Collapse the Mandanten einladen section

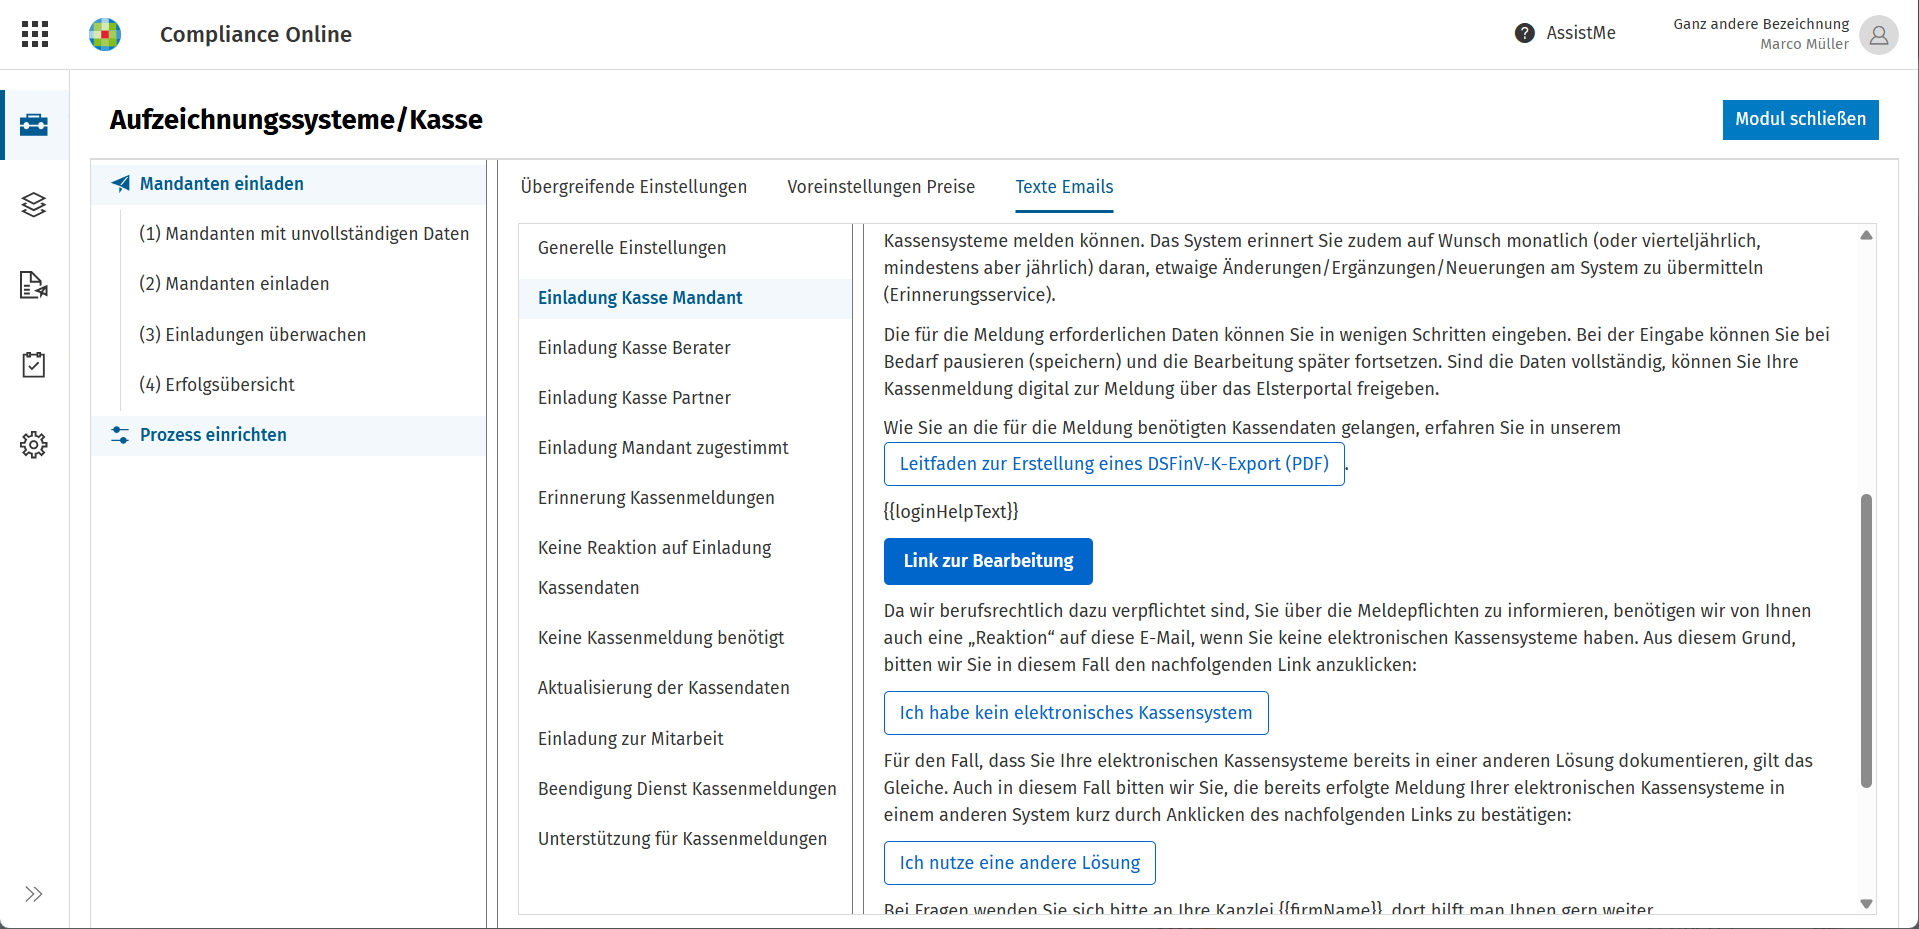pyautogui.click(x=288, y=184)
